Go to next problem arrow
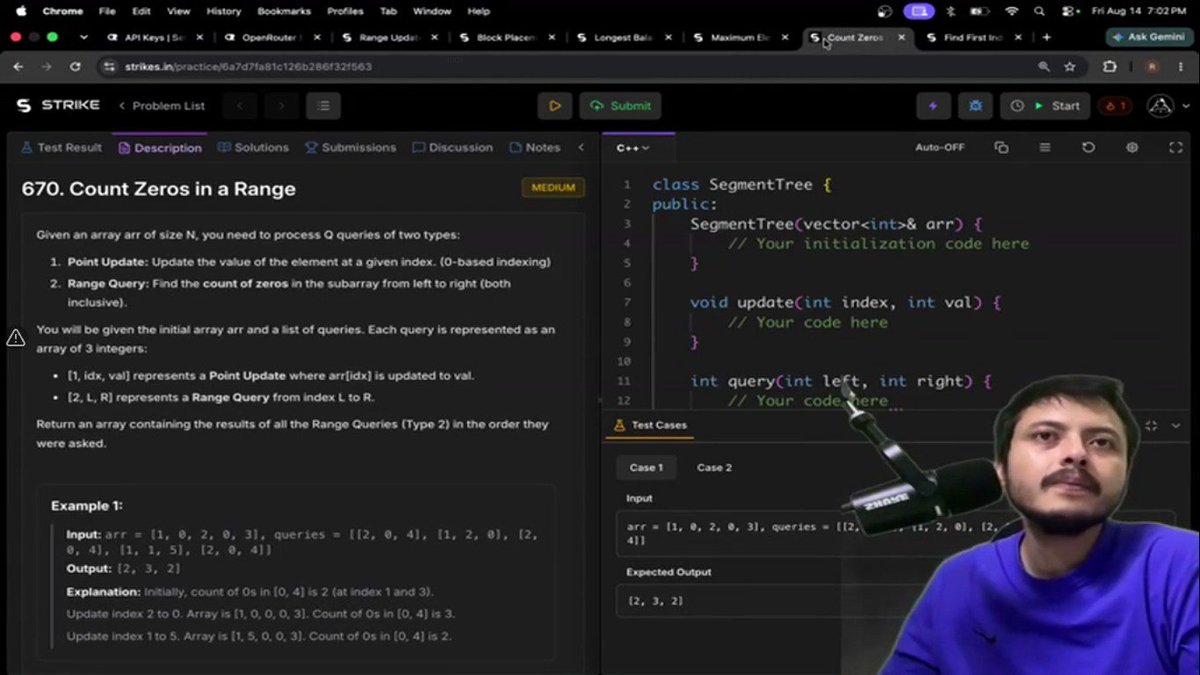The image size is (1200, 675). (x=281, y=106)
